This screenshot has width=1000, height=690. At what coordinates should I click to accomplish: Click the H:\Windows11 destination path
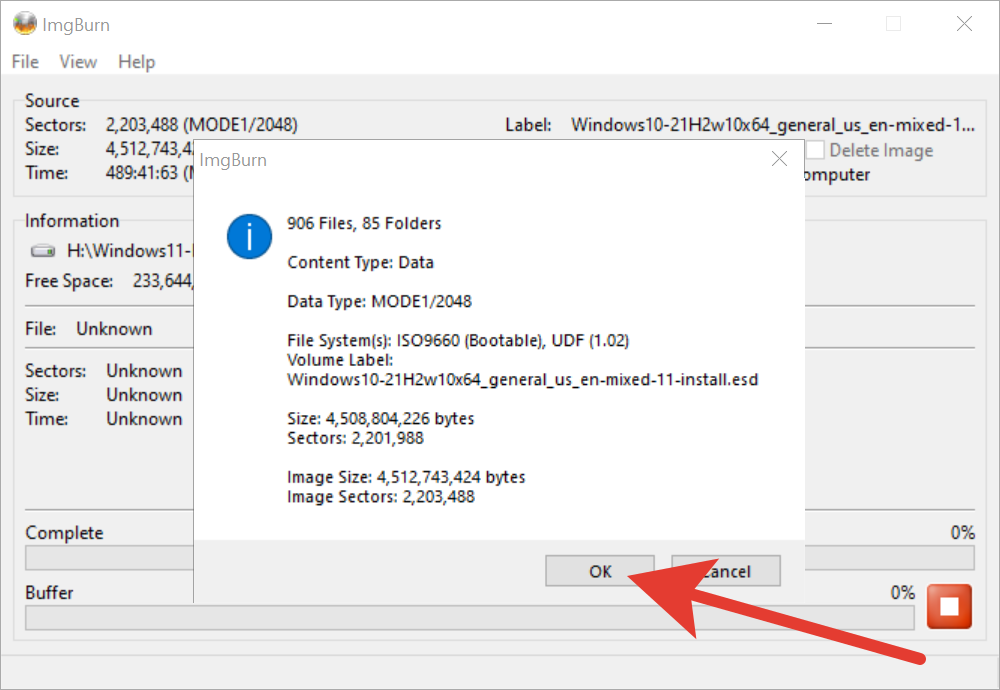pos(129,251)
